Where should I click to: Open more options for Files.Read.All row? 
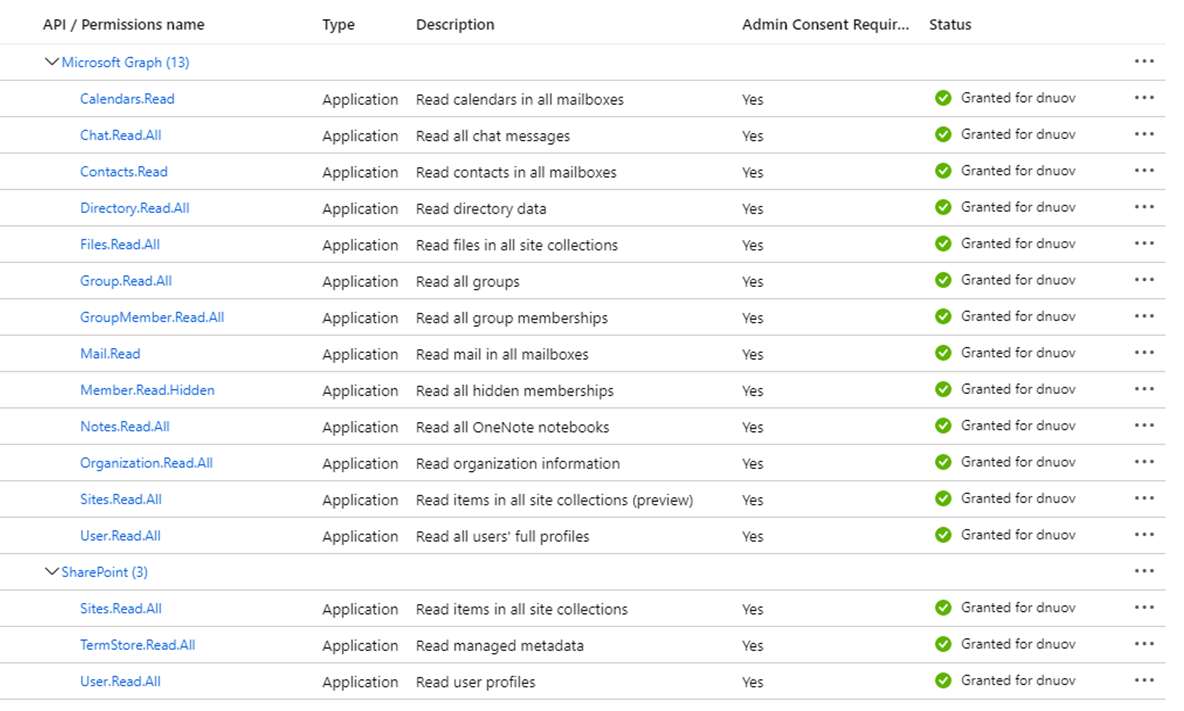1144,244
